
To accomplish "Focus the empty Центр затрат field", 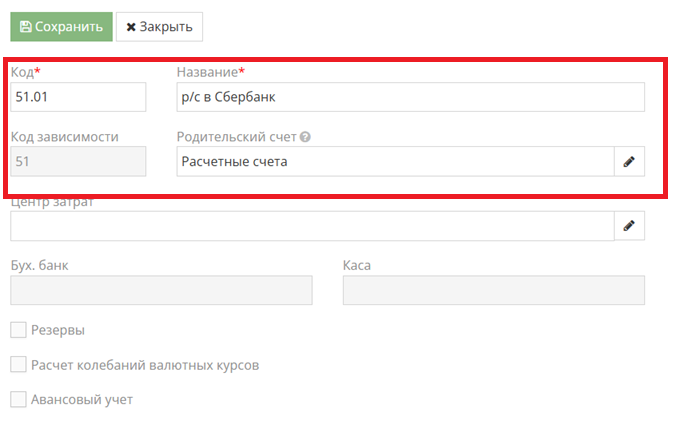I will coord(312,226).
